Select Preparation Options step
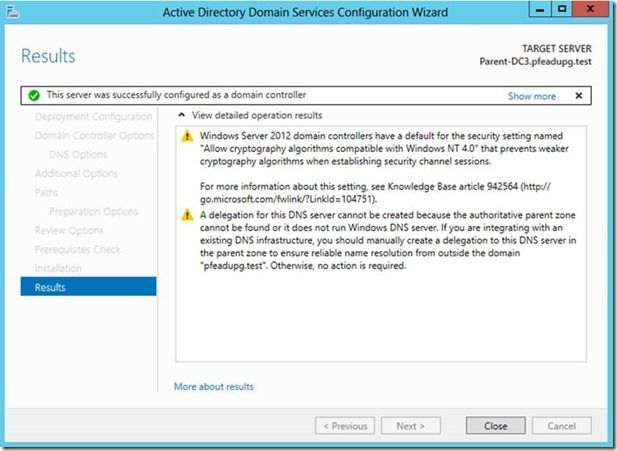 click(94, 211)
